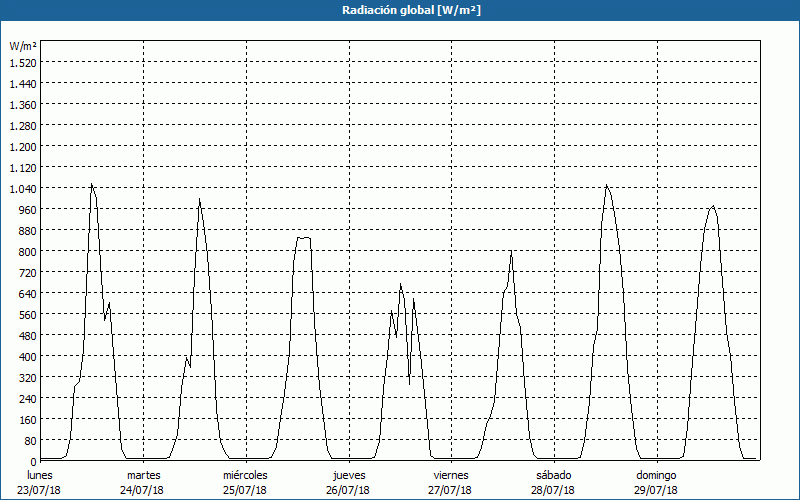The height and width of the screenshot is (500, 800).
Task: Select the 160 y-axis value
Action: click(x=28, y=420)
